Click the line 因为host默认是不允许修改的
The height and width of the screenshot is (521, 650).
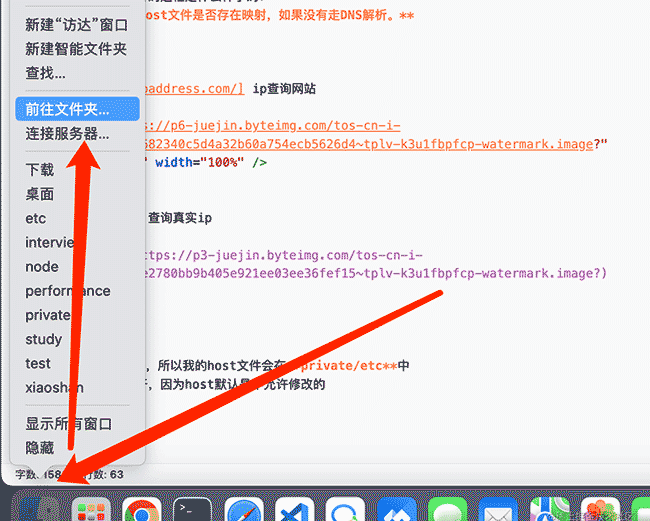click(x=243, y=384)
